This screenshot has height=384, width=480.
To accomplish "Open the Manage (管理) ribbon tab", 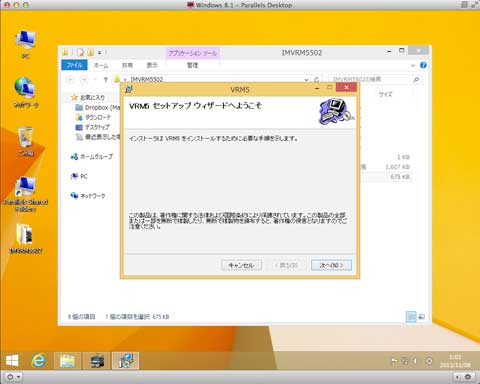I will 192,65.
